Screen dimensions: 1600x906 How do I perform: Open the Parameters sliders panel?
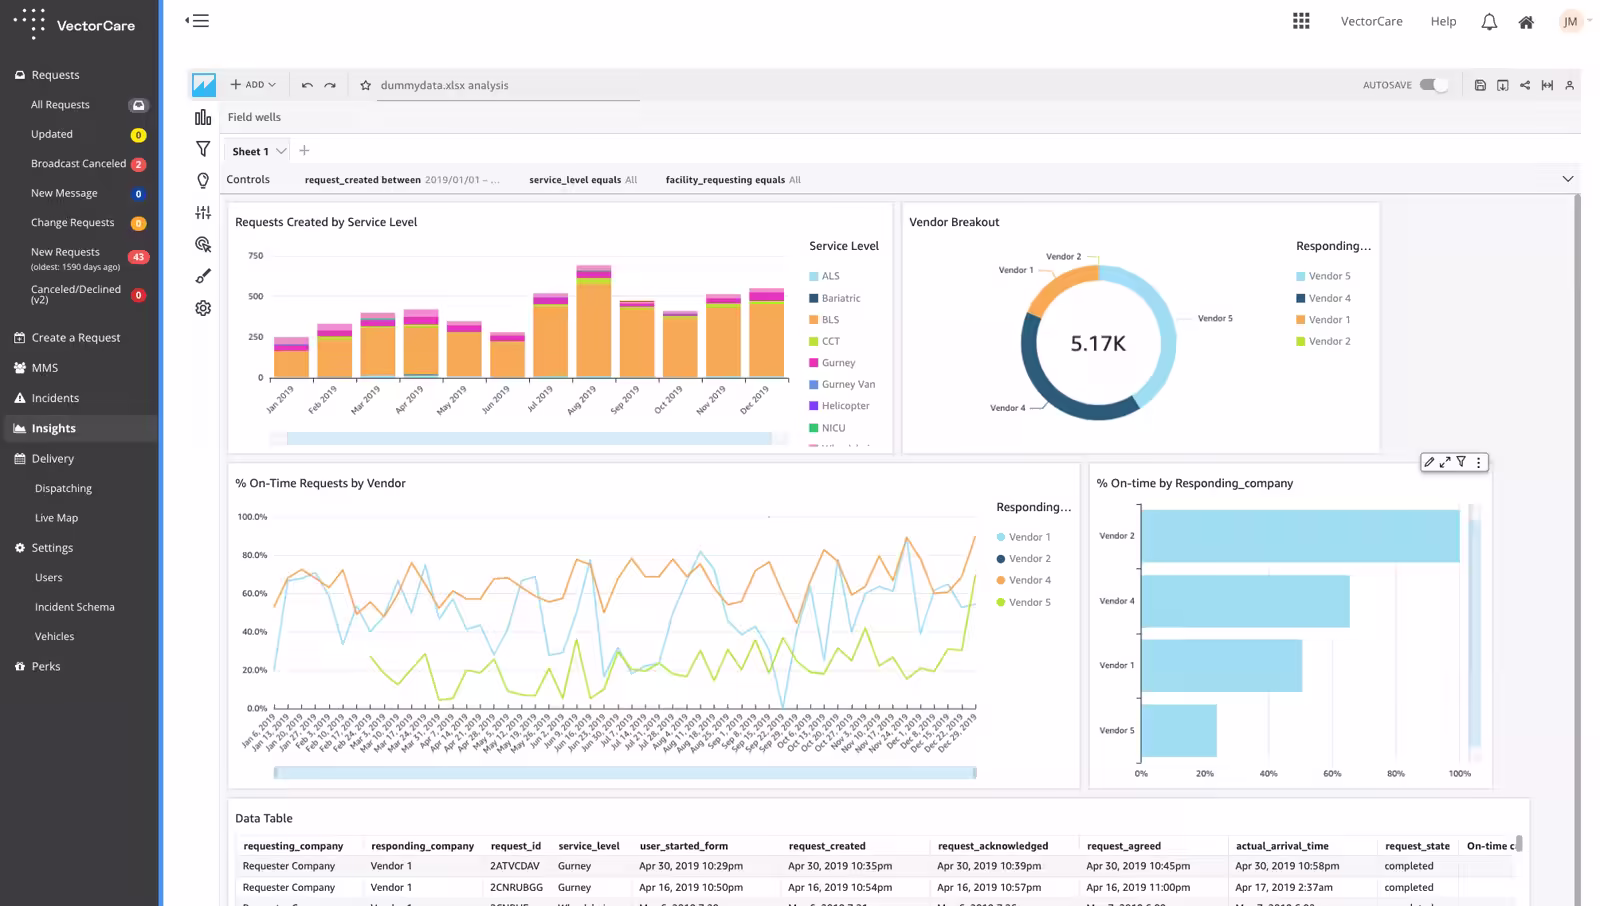pos(203,212)
